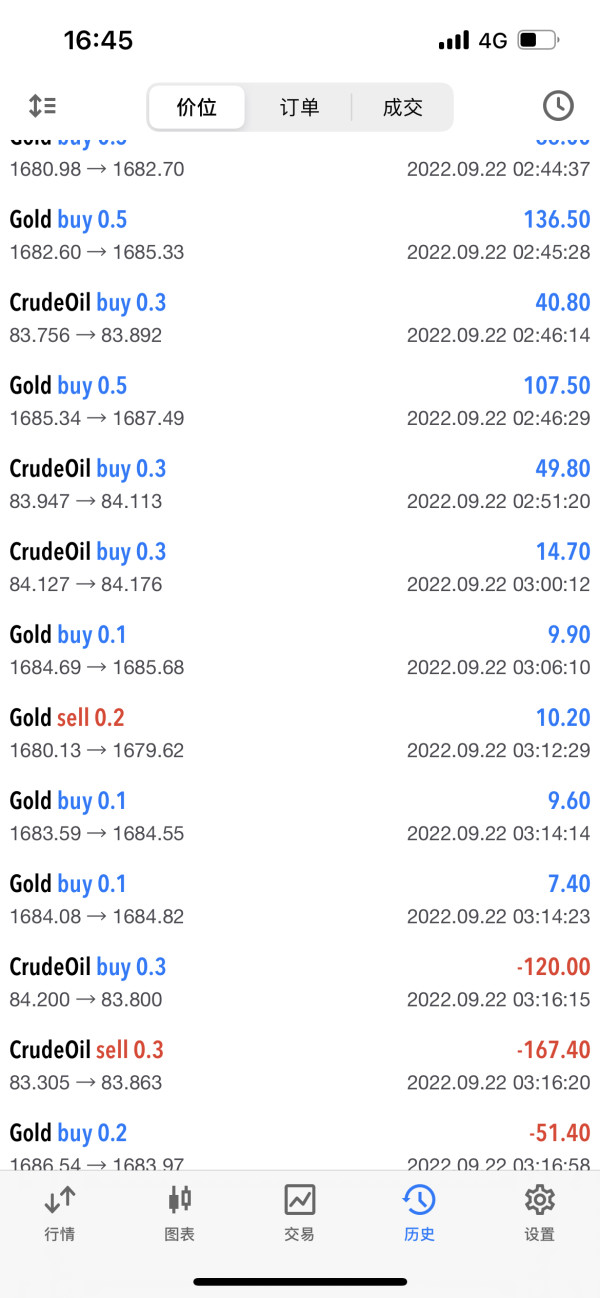Switch to the 订单 segment
Viewport: 600px width, 1298px height.
pos(299,108)
